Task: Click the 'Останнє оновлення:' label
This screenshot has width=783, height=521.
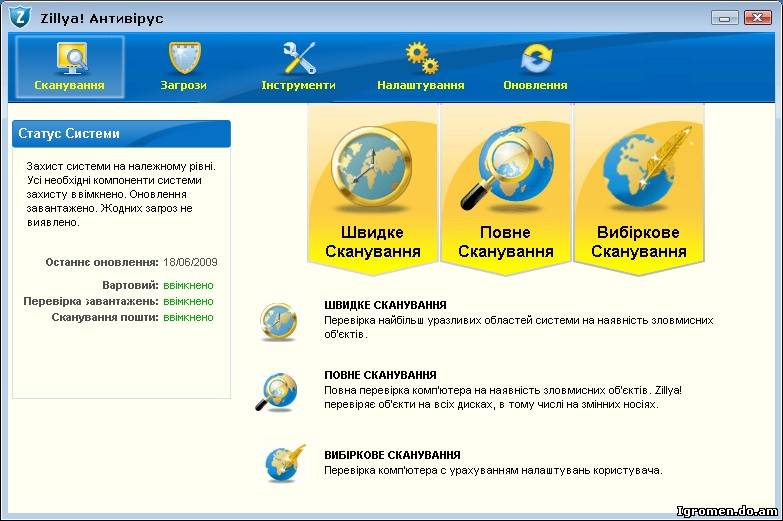Action: [x=102, y=262]
